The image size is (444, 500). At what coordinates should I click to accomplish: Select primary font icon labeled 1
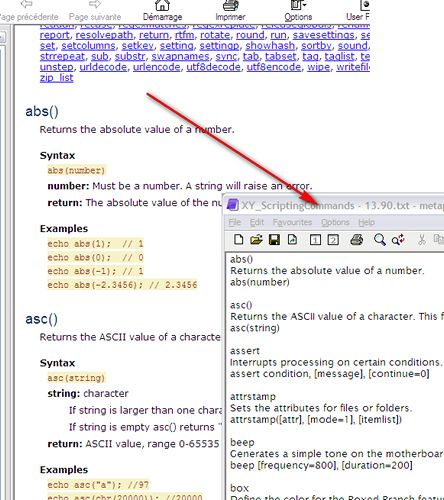pos(315,240)
